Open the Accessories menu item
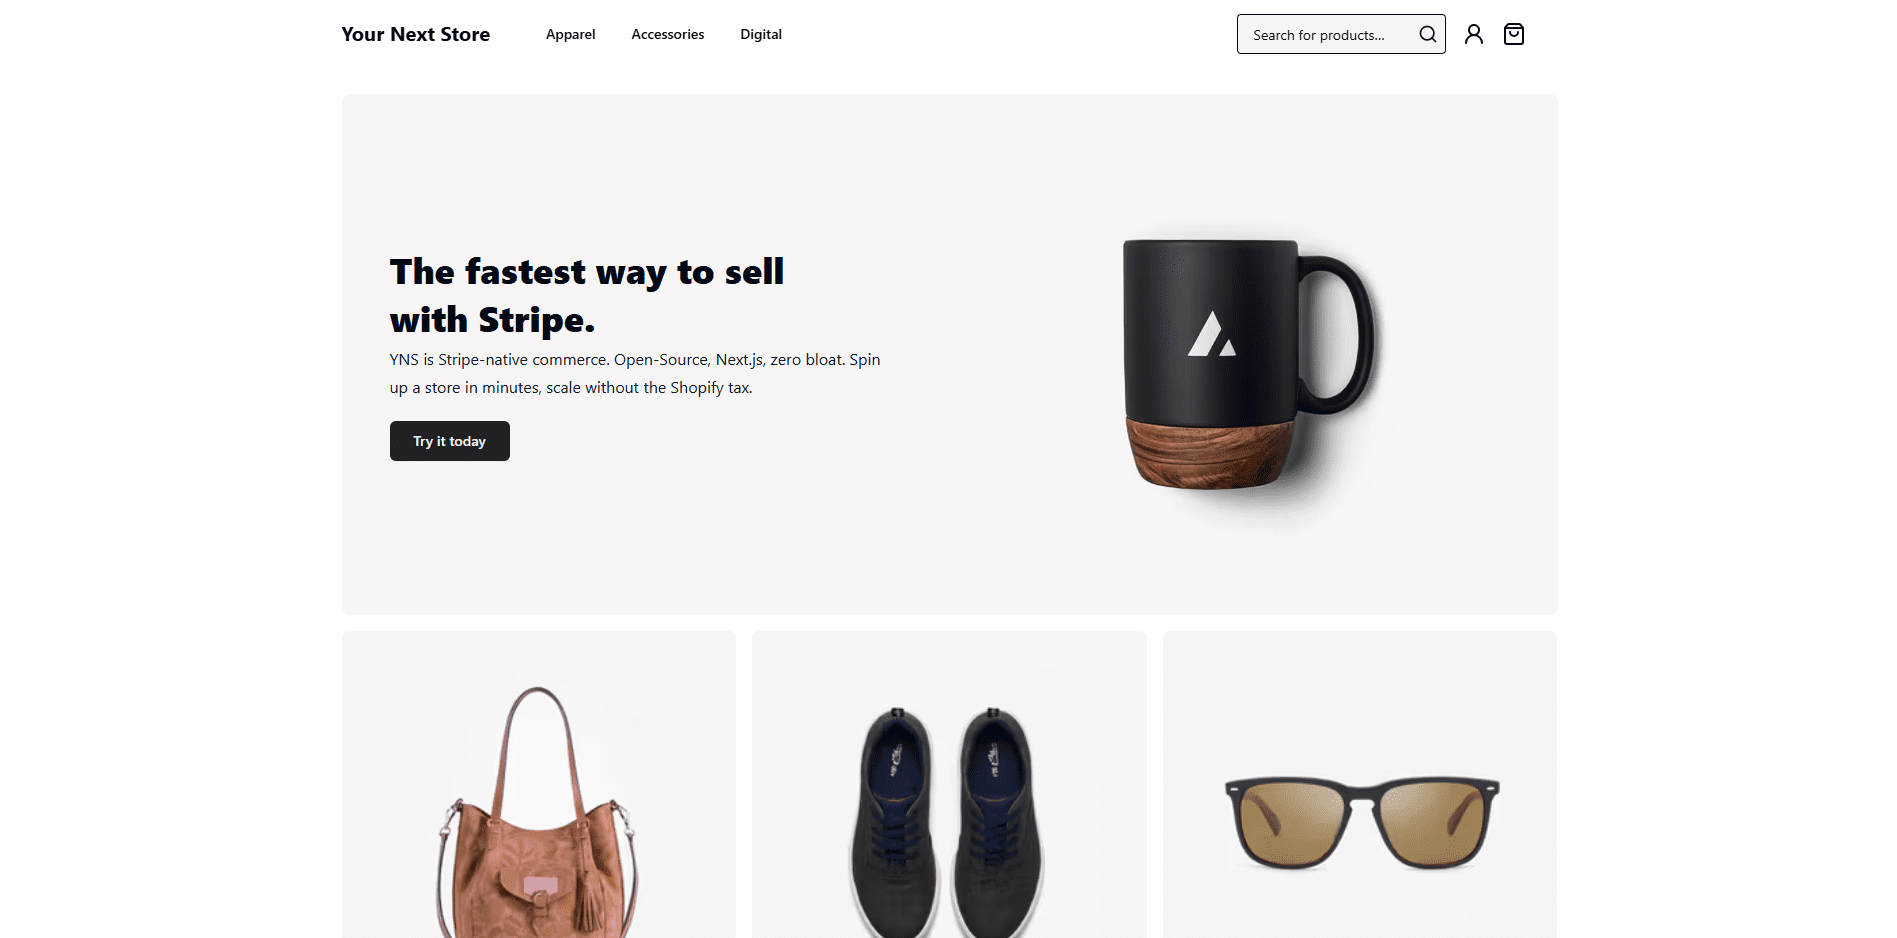The height and width of the screenshot is (938, 1897). (667, 34)
